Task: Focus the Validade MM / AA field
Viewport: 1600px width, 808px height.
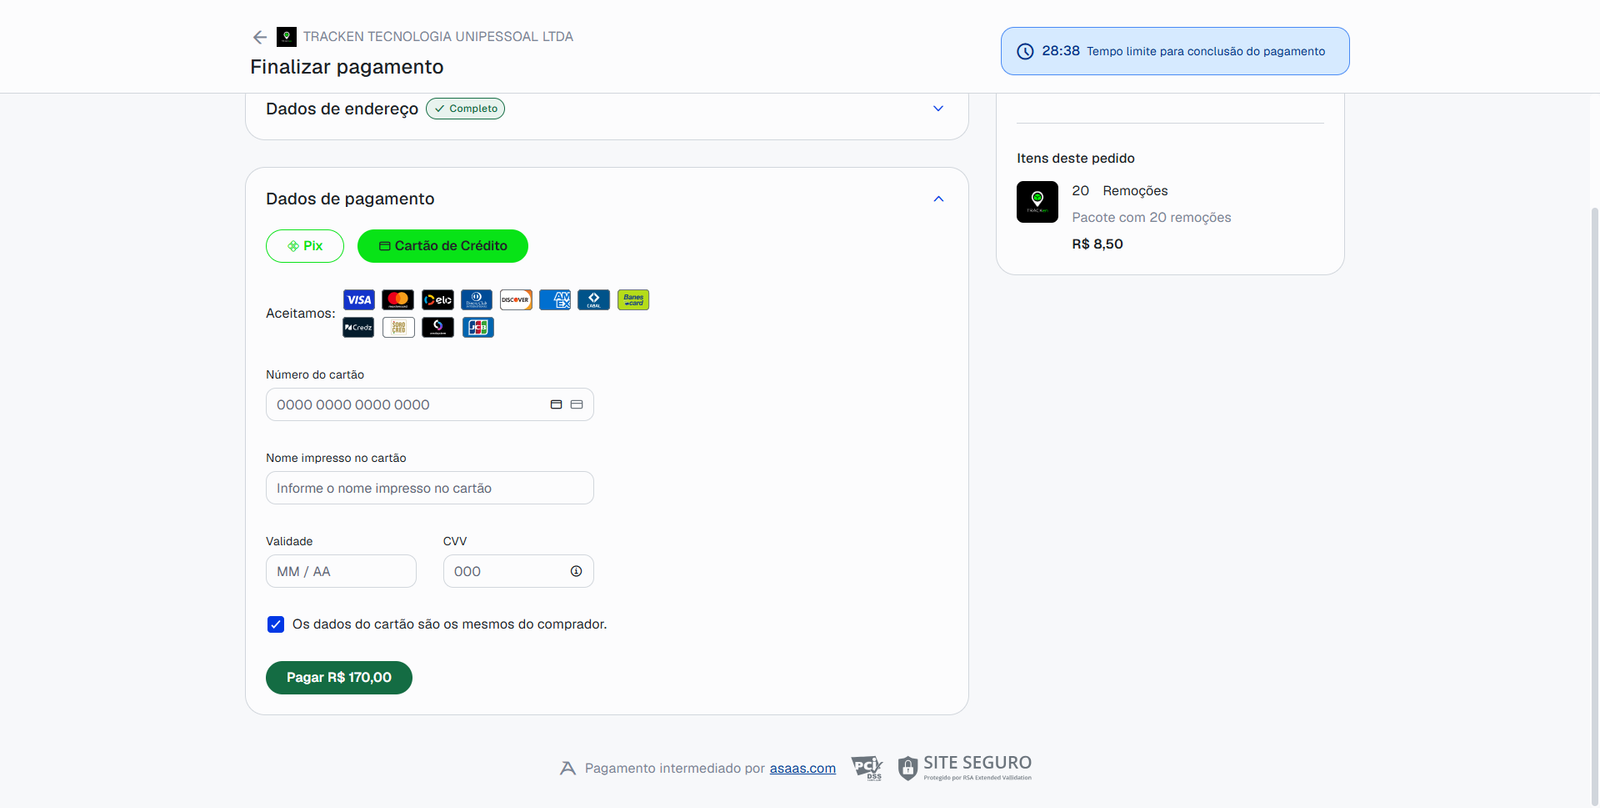Action: click(341, 571)
